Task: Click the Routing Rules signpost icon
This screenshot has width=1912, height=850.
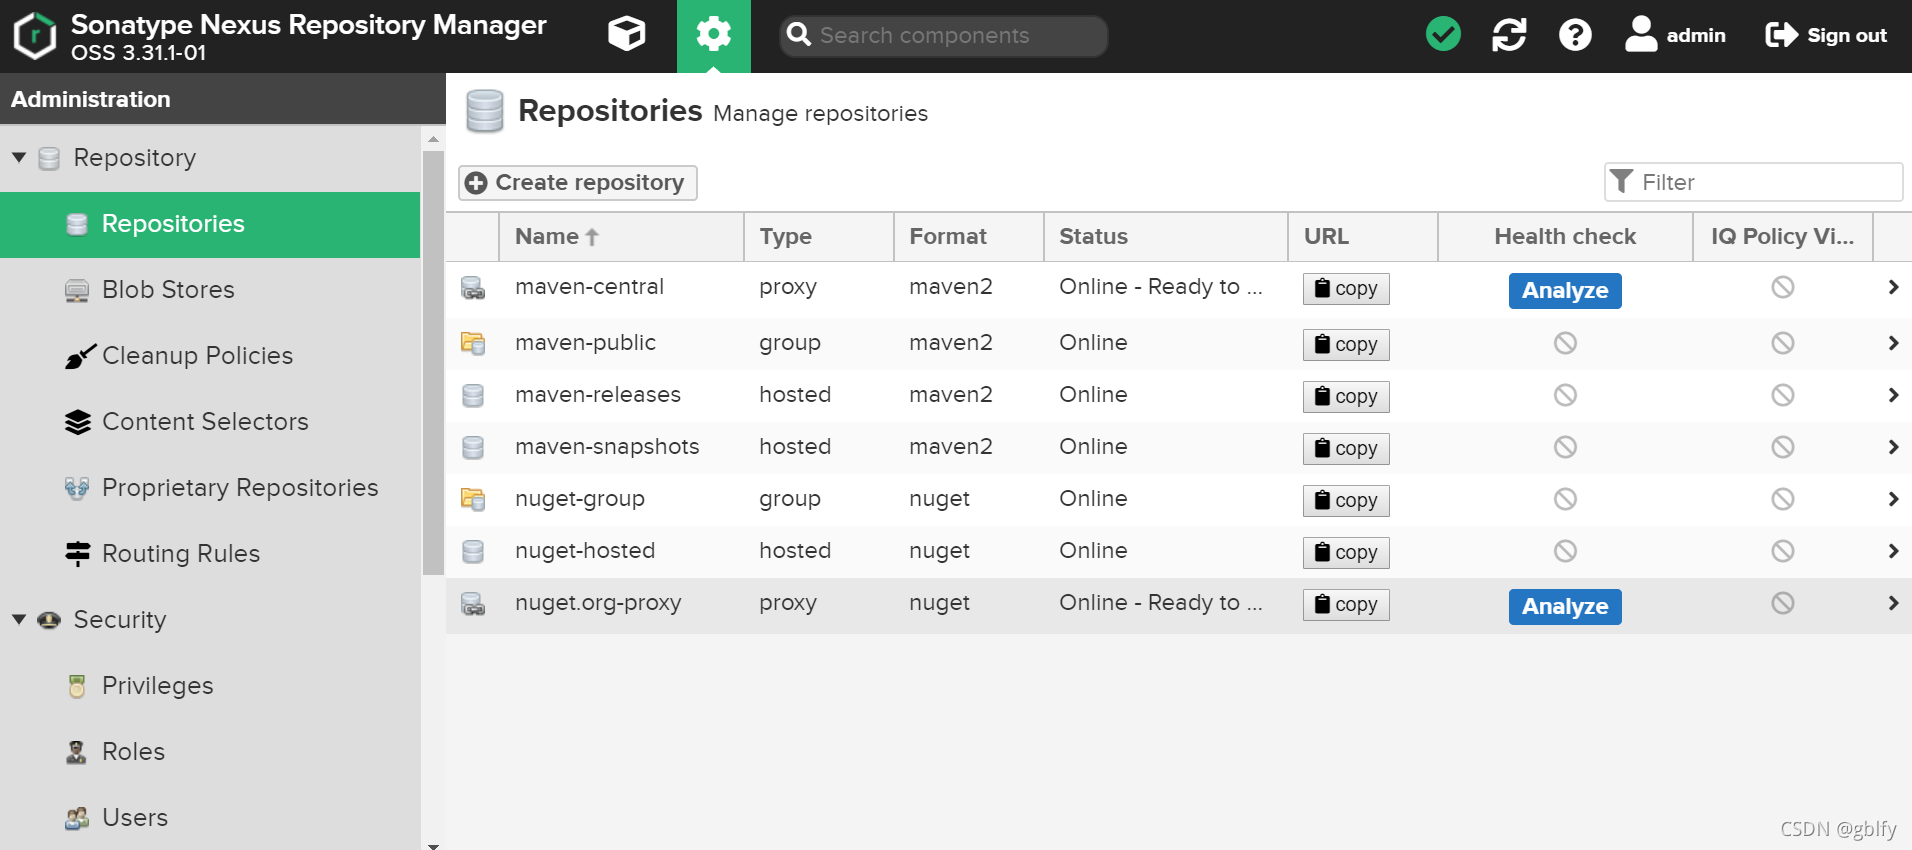Action: coord(78,554)
